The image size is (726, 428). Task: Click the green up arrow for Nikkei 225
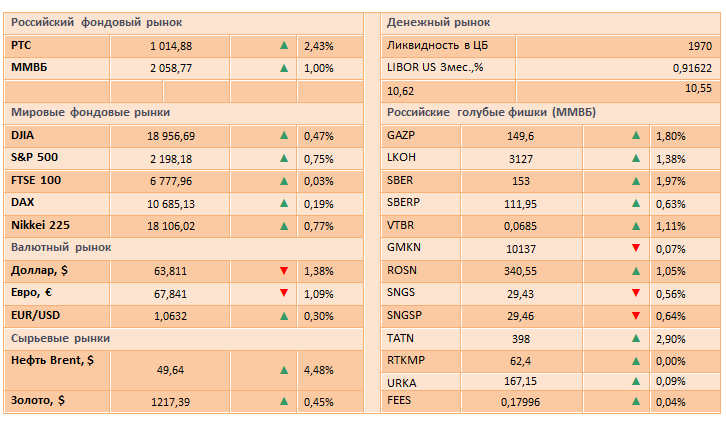point(284,226)
